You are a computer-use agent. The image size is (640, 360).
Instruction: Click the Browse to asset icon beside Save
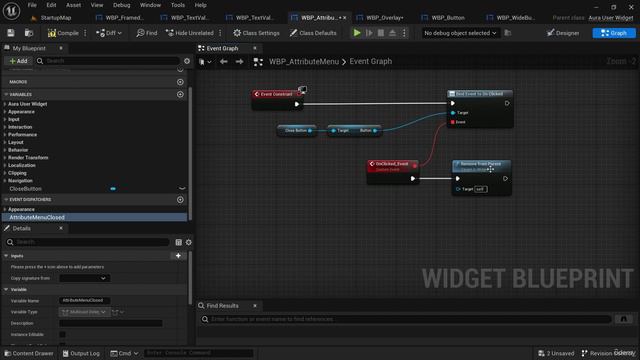[29, 33]
